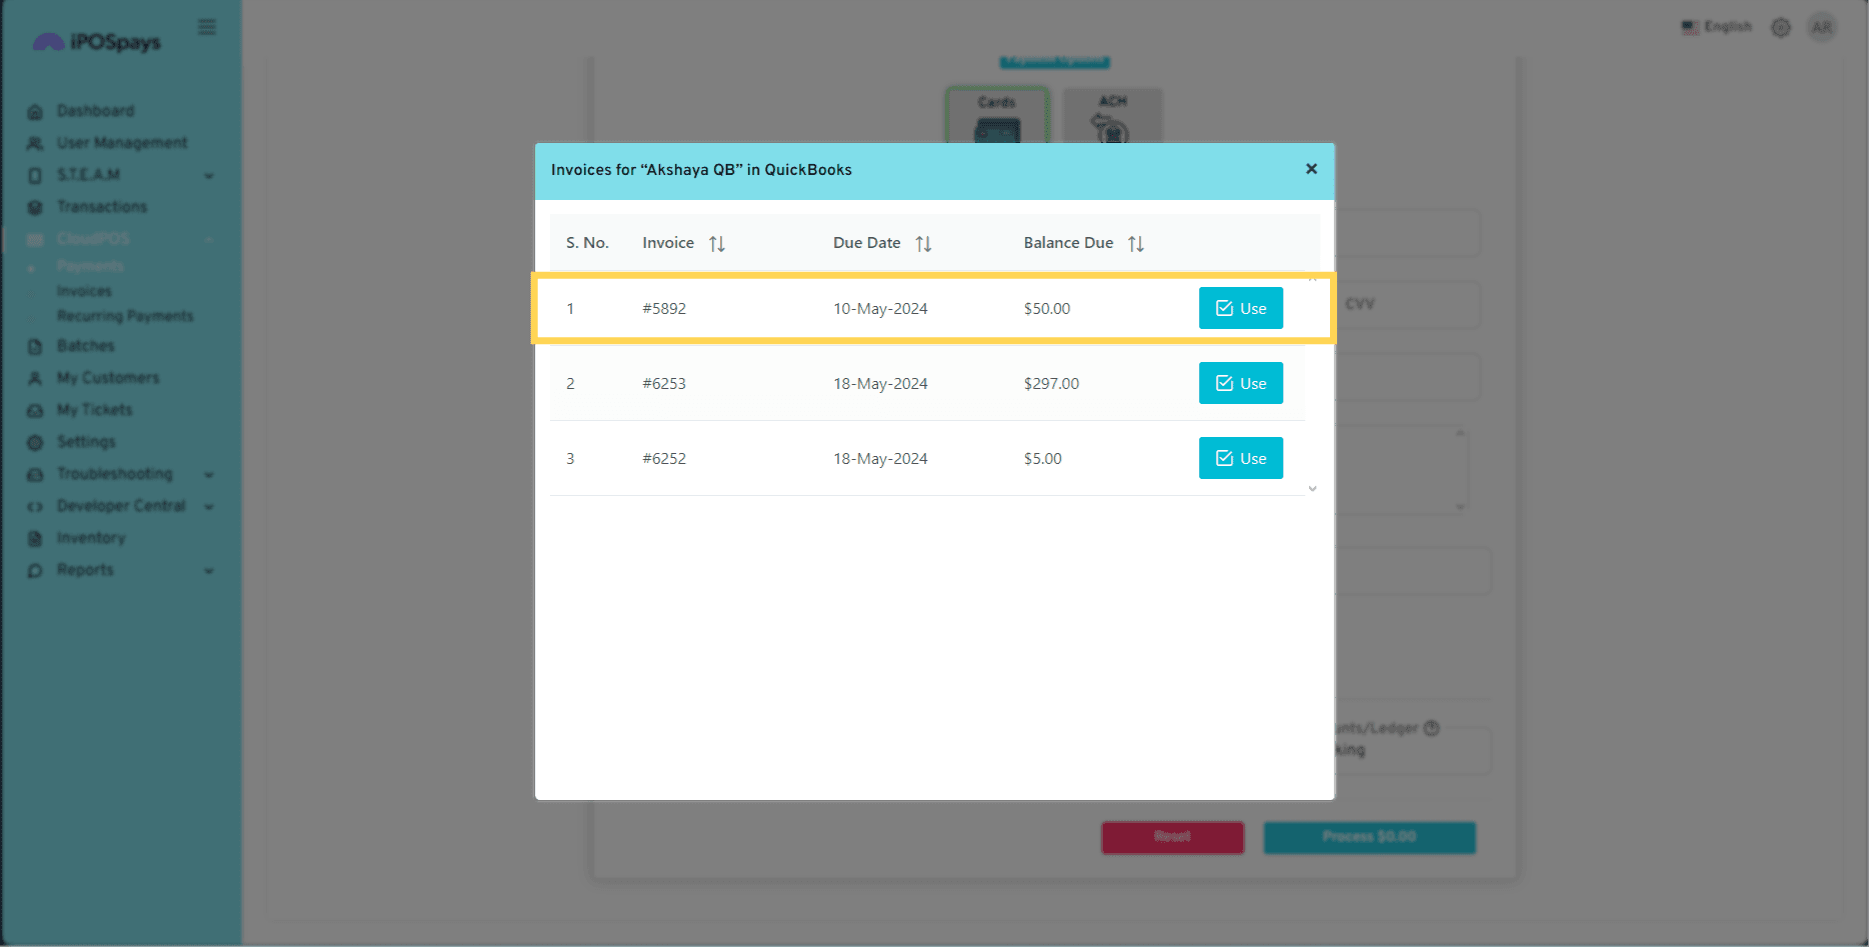Click the Process $0.00 button
Screen dimensions: 1869x947
(x=1369, y=837)
